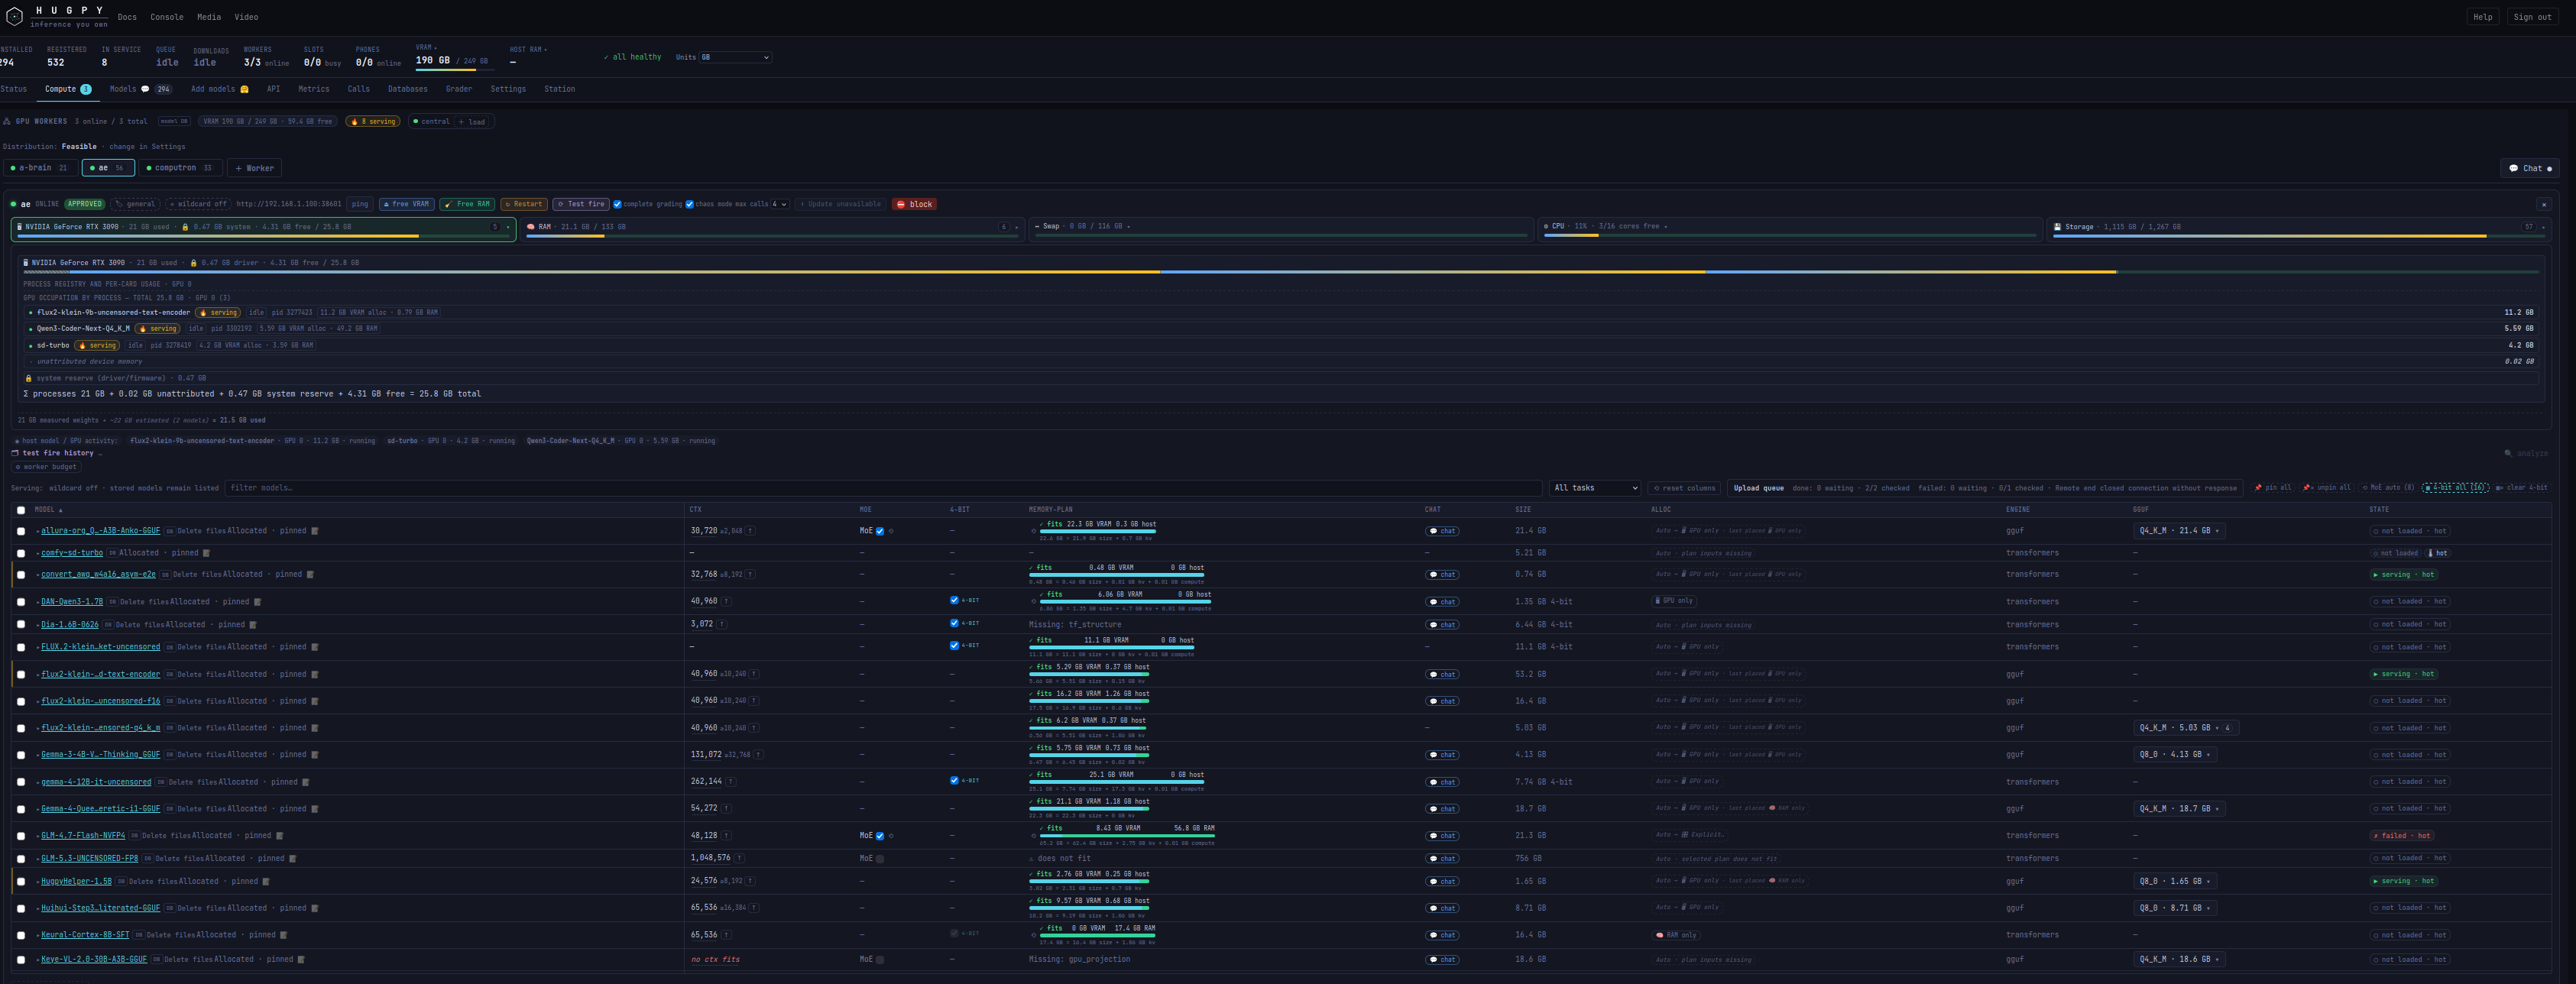Viewport: 2576px width, 984px height.
Task: Open the Units GB dropdown
Action: click(x=735, y=57)
